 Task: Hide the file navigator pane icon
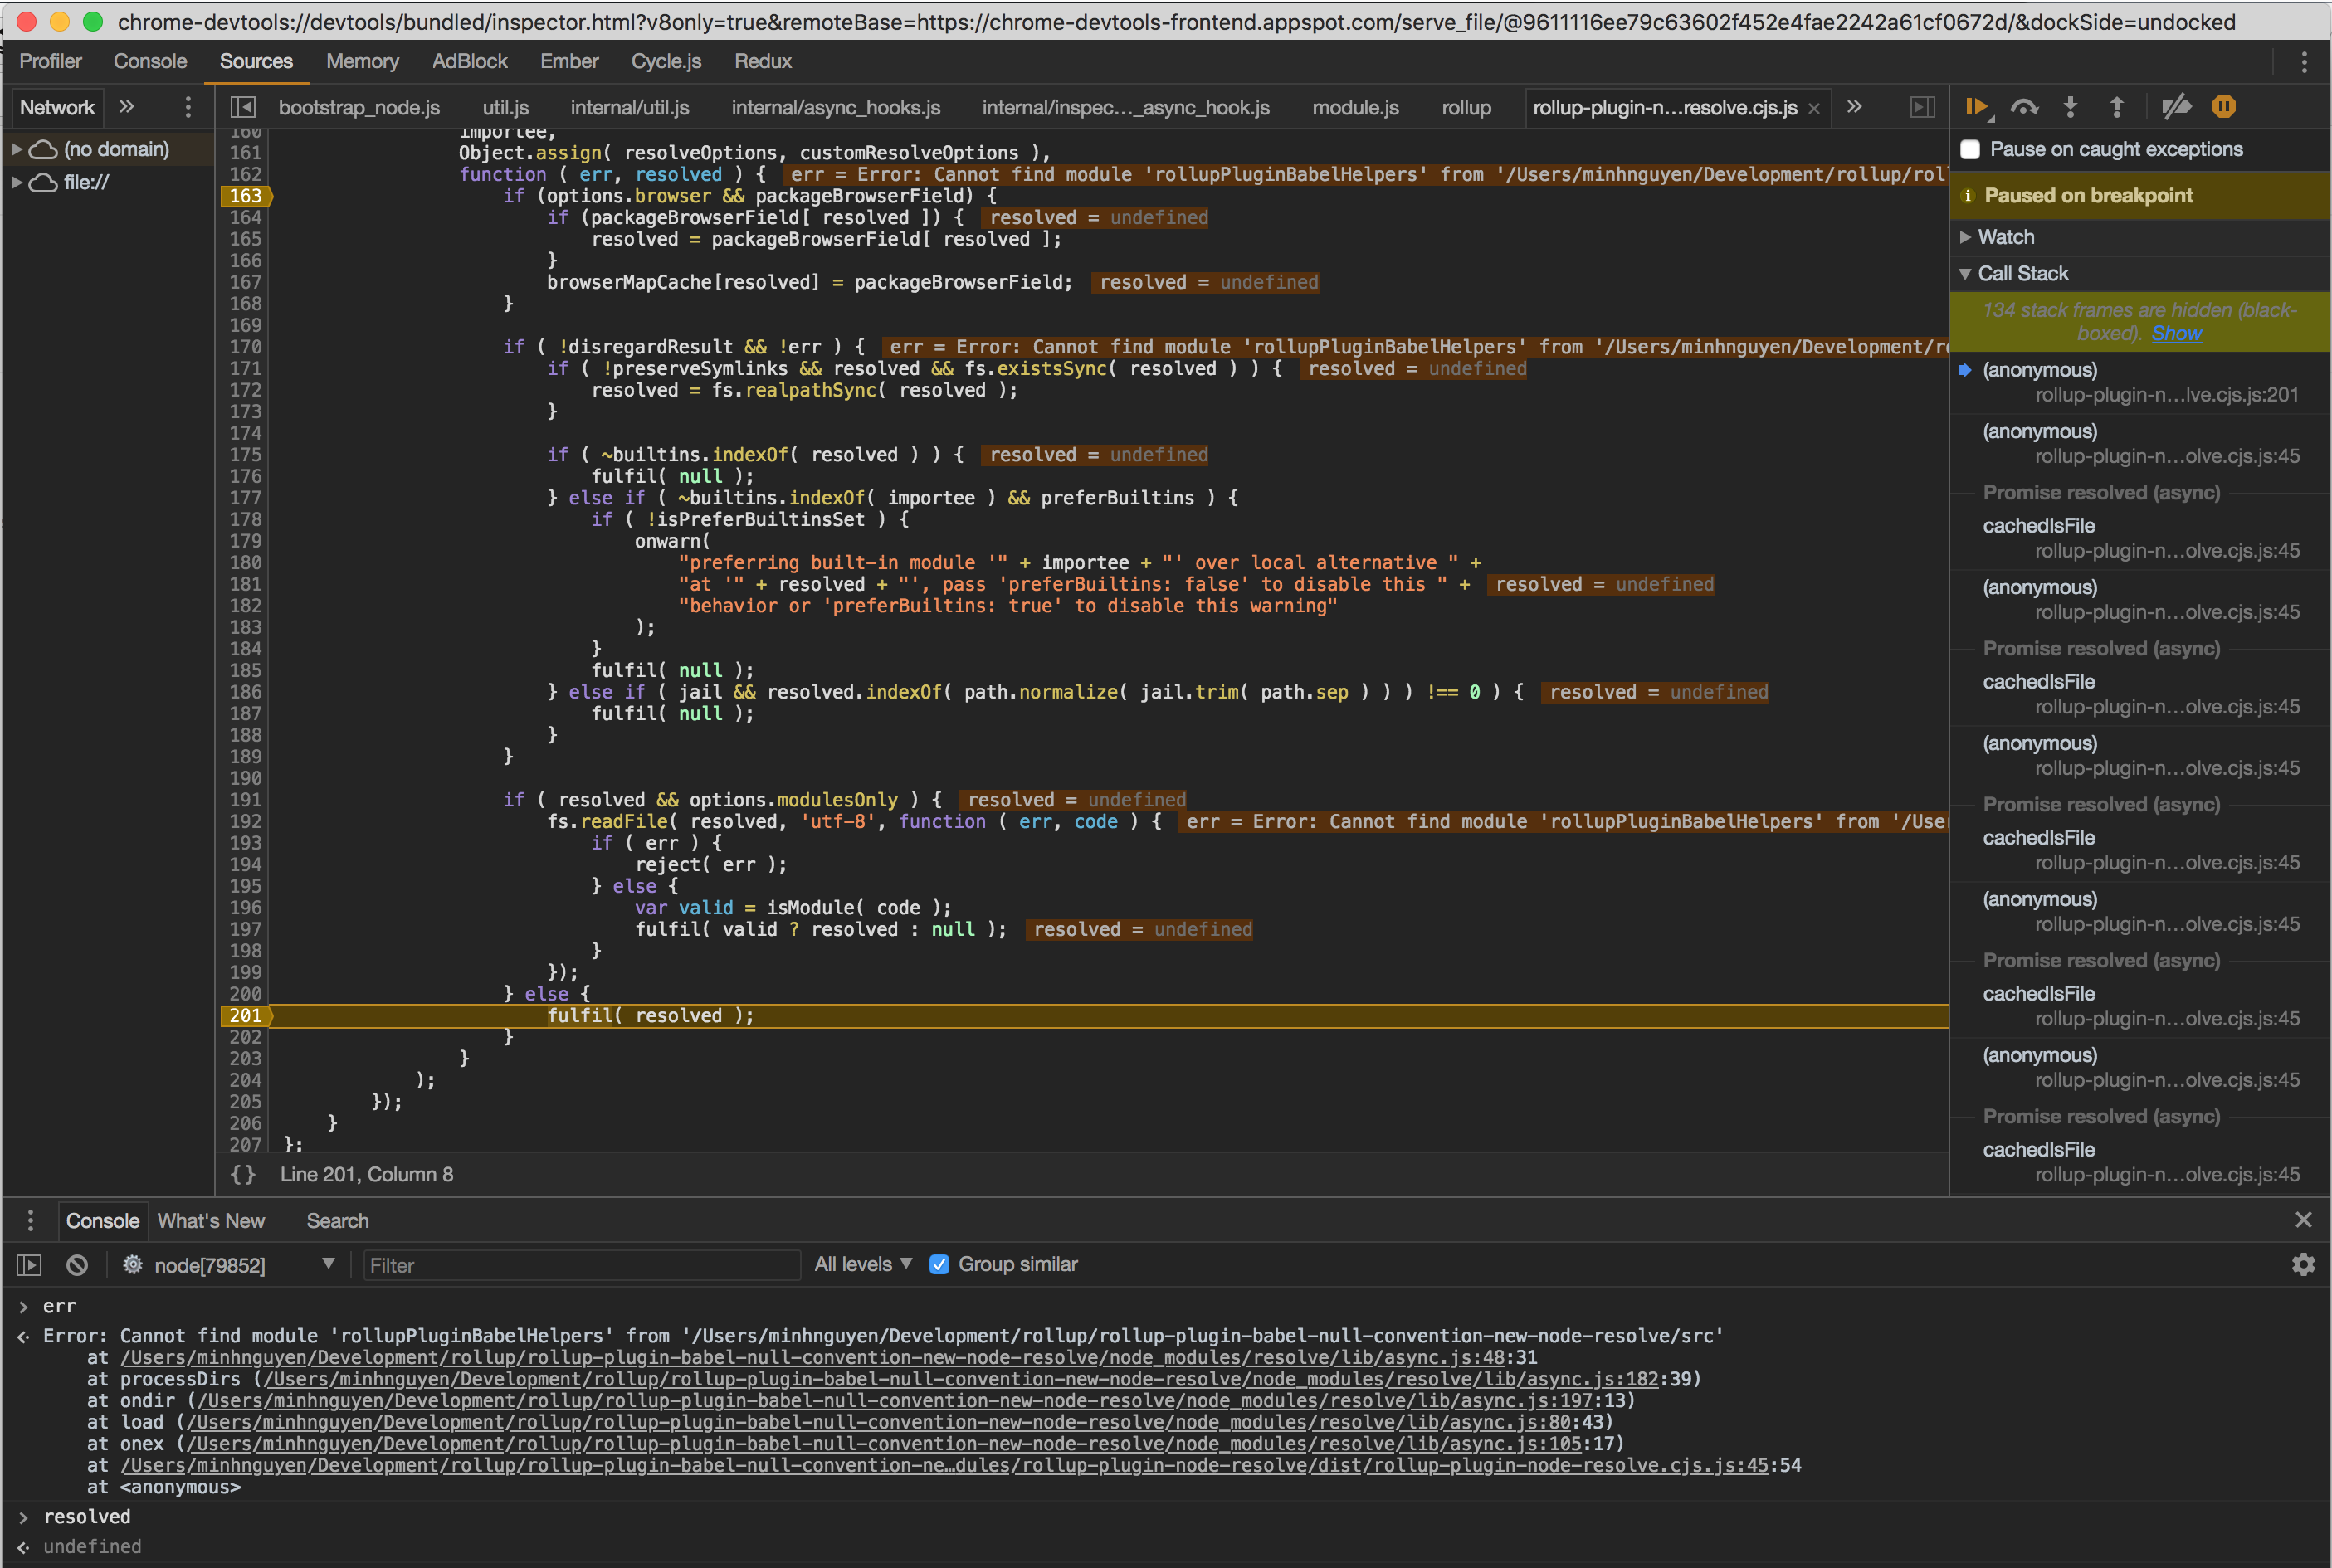[243, 107]
